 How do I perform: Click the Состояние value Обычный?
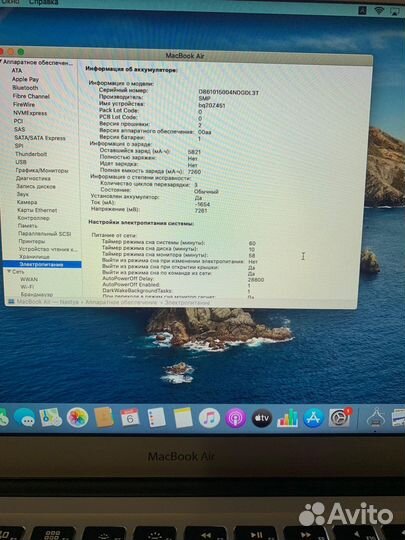(206, 191)
